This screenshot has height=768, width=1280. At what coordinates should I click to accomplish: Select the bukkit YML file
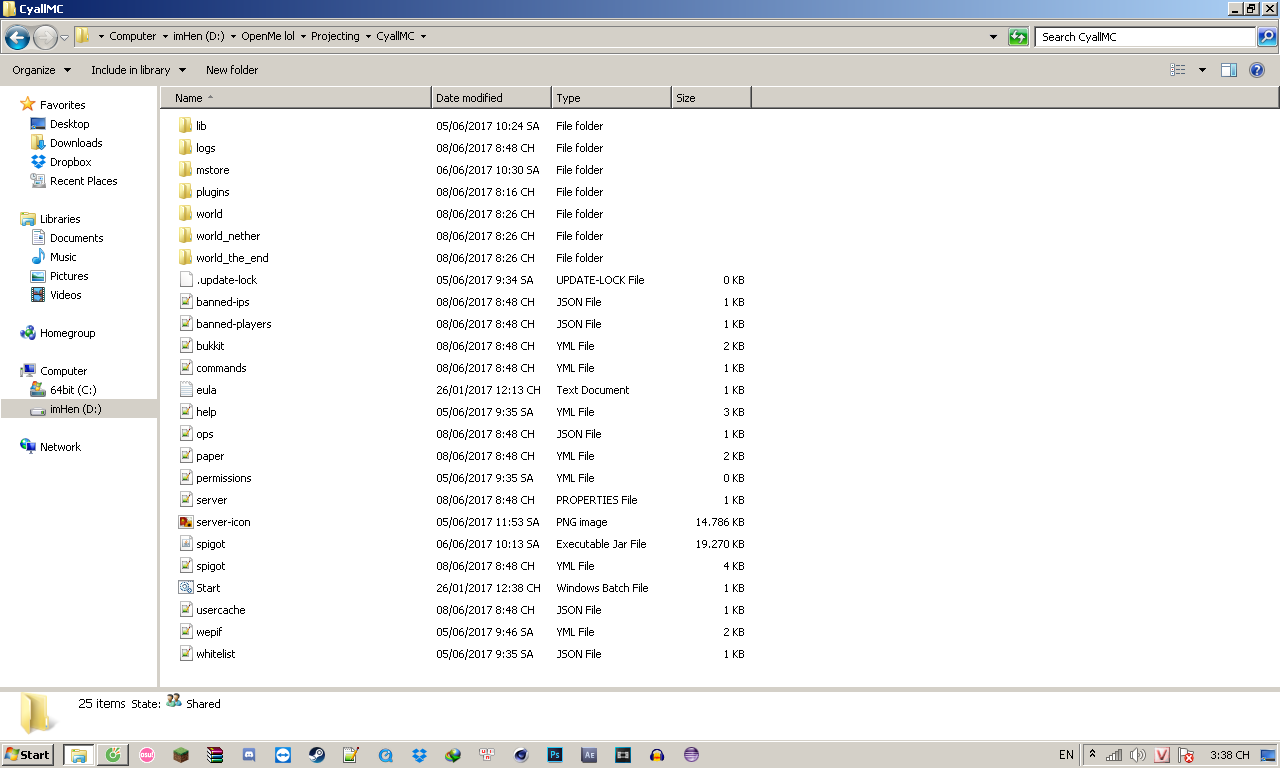tap(201, 346)
